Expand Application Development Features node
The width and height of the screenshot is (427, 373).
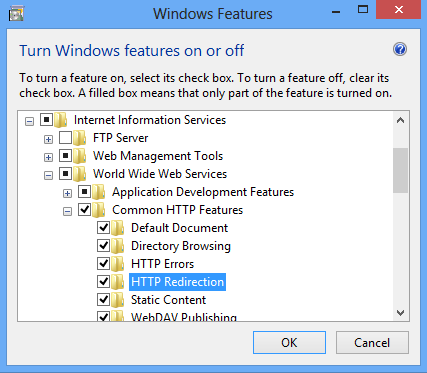click(x=67, y=193)
